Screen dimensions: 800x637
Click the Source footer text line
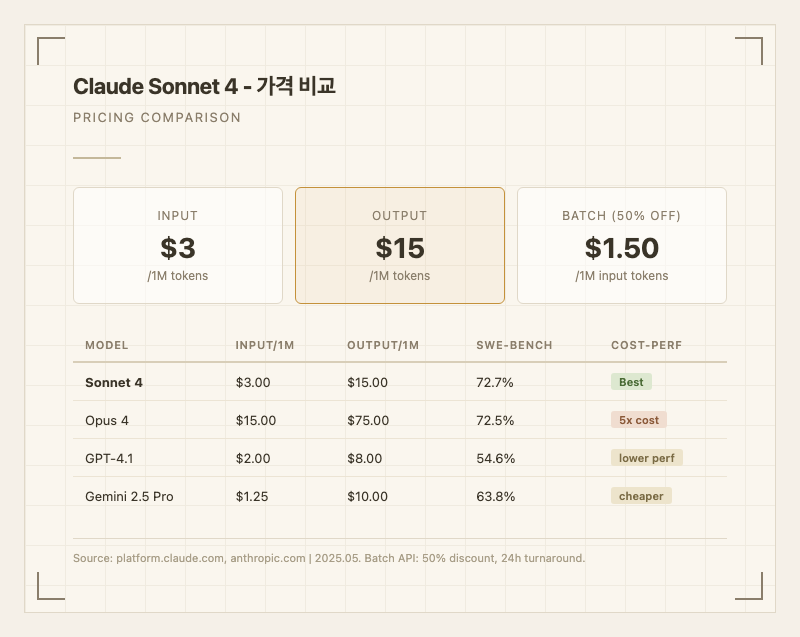coord(329,558)
